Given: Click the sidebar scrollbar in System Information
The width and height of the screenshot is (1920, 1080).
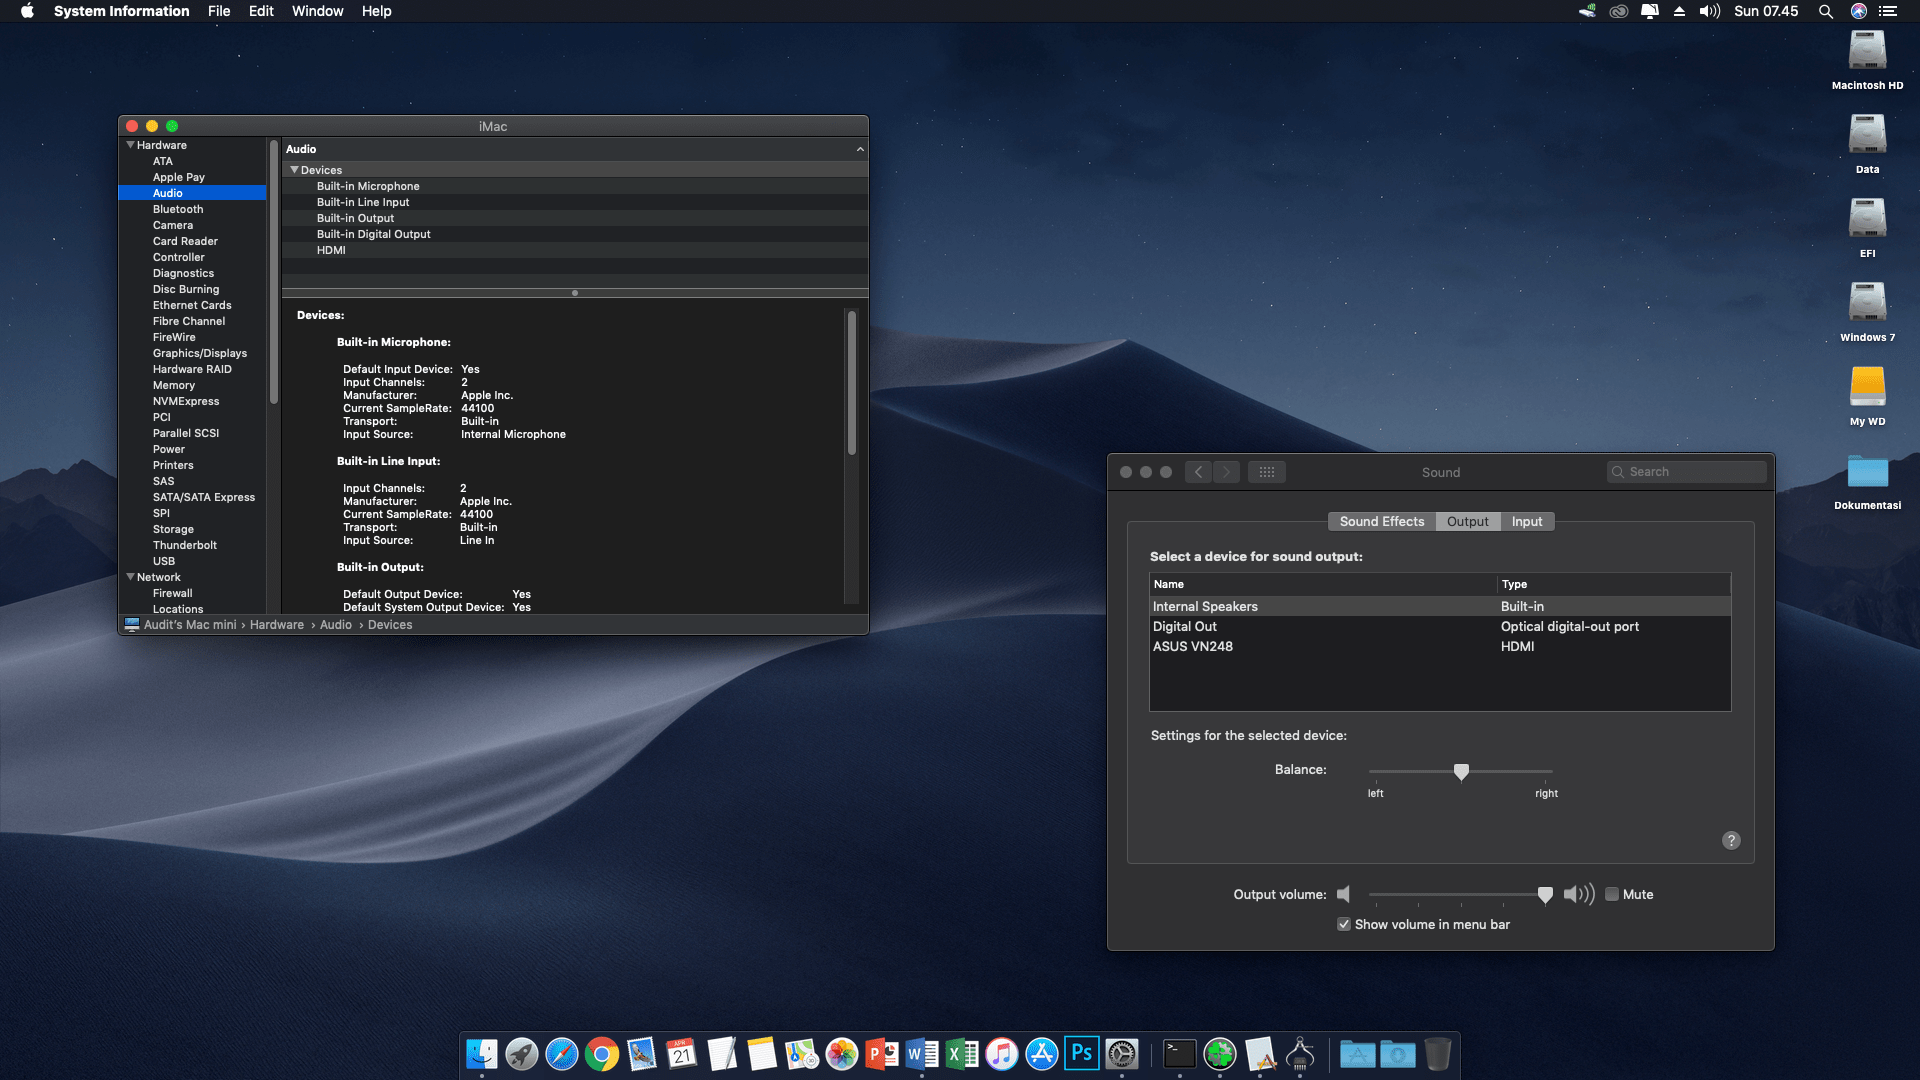Looking at the screenshot, I should click(x=273, y=271).
